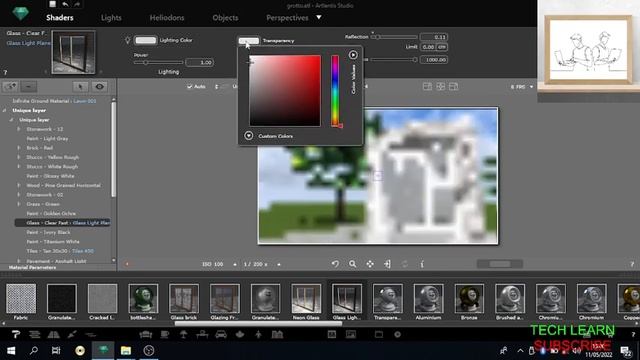Select Glass - Clear Fast material row
This screenshot has width=640, height=360.
tap(62, 223)
